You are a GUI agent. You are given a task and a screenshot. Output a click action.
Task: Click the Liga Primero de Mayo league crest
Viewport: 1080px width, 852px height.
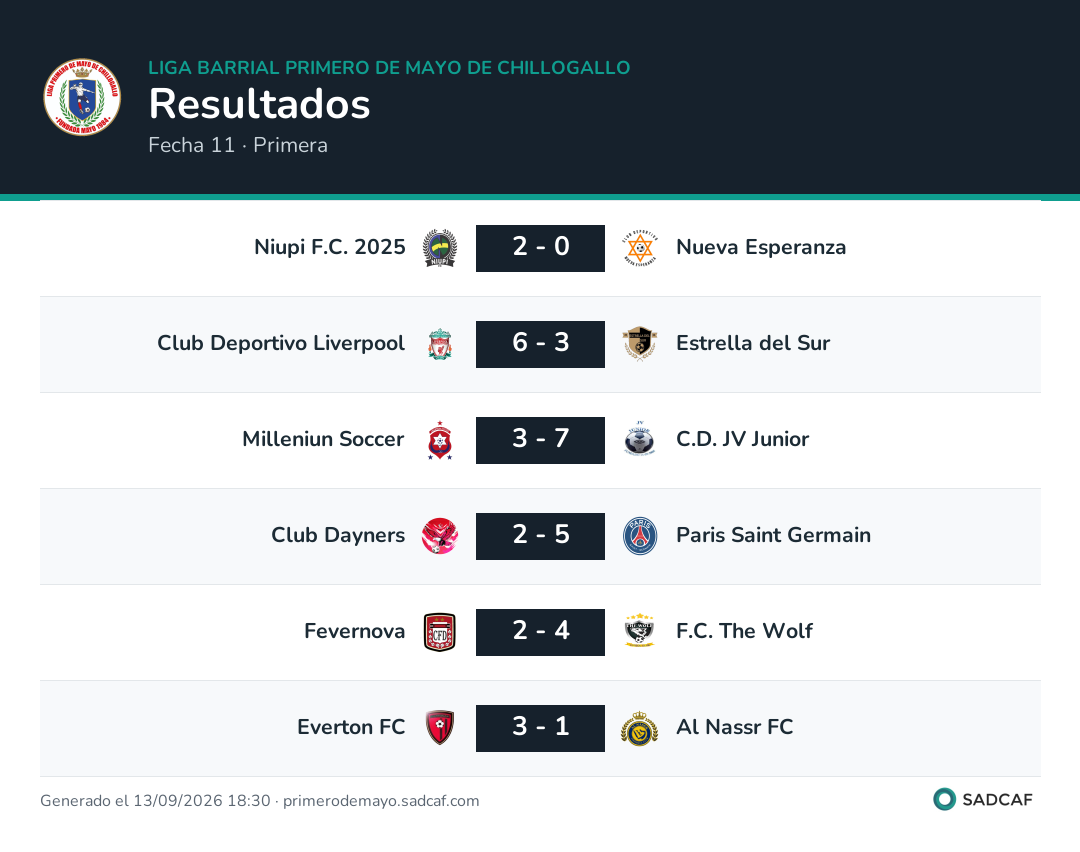(82, 97)
